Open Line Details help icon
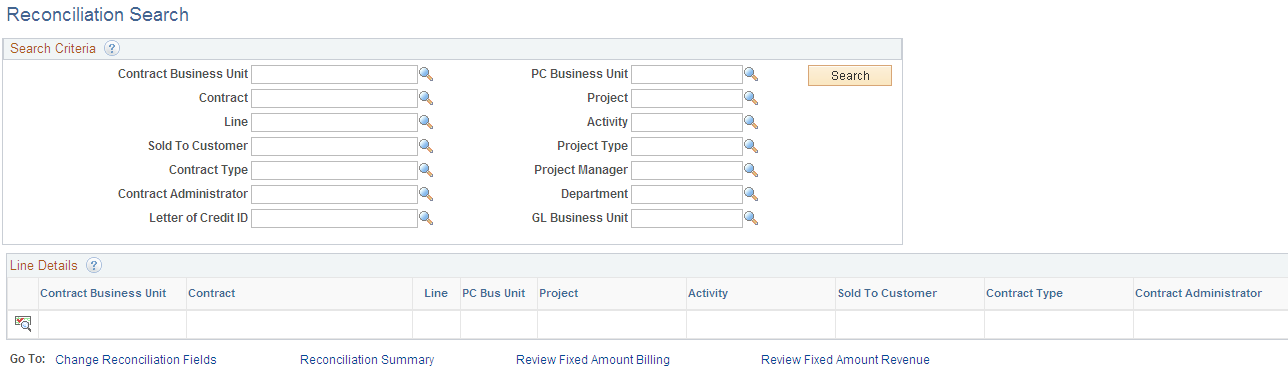The image size is (1288, 378). 94,265
